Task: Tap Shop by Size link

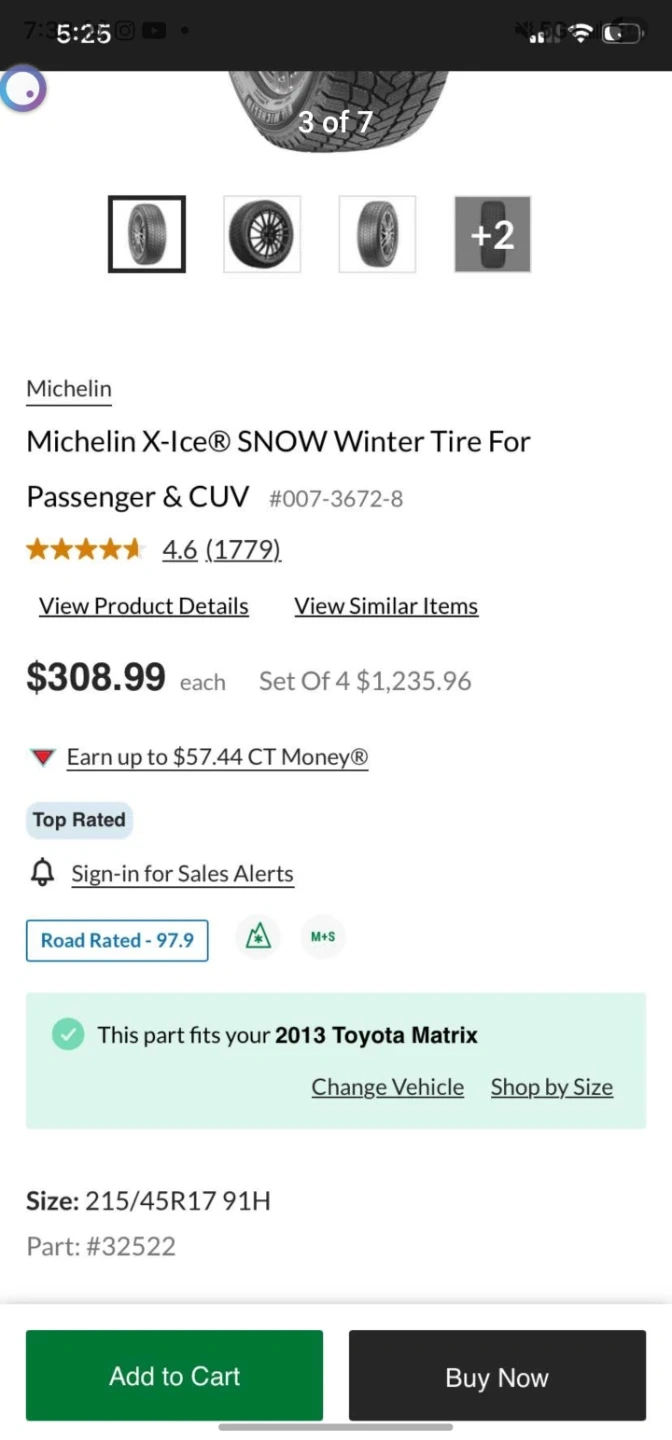Action: [x=551, y=1087]
